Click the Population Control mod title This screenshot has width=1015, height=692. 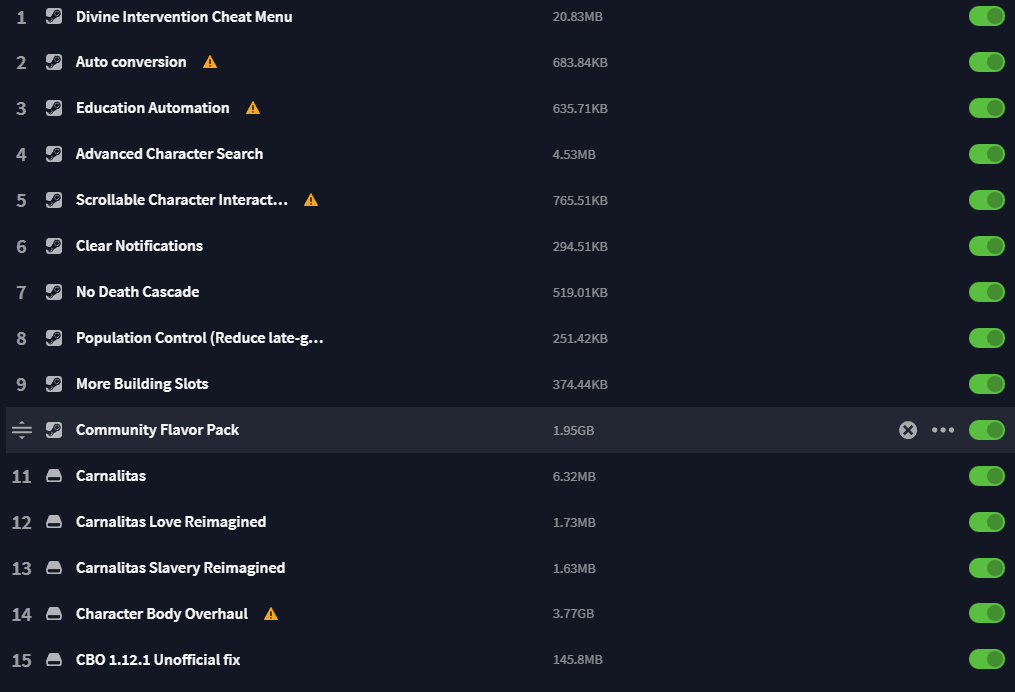(199, 338)
